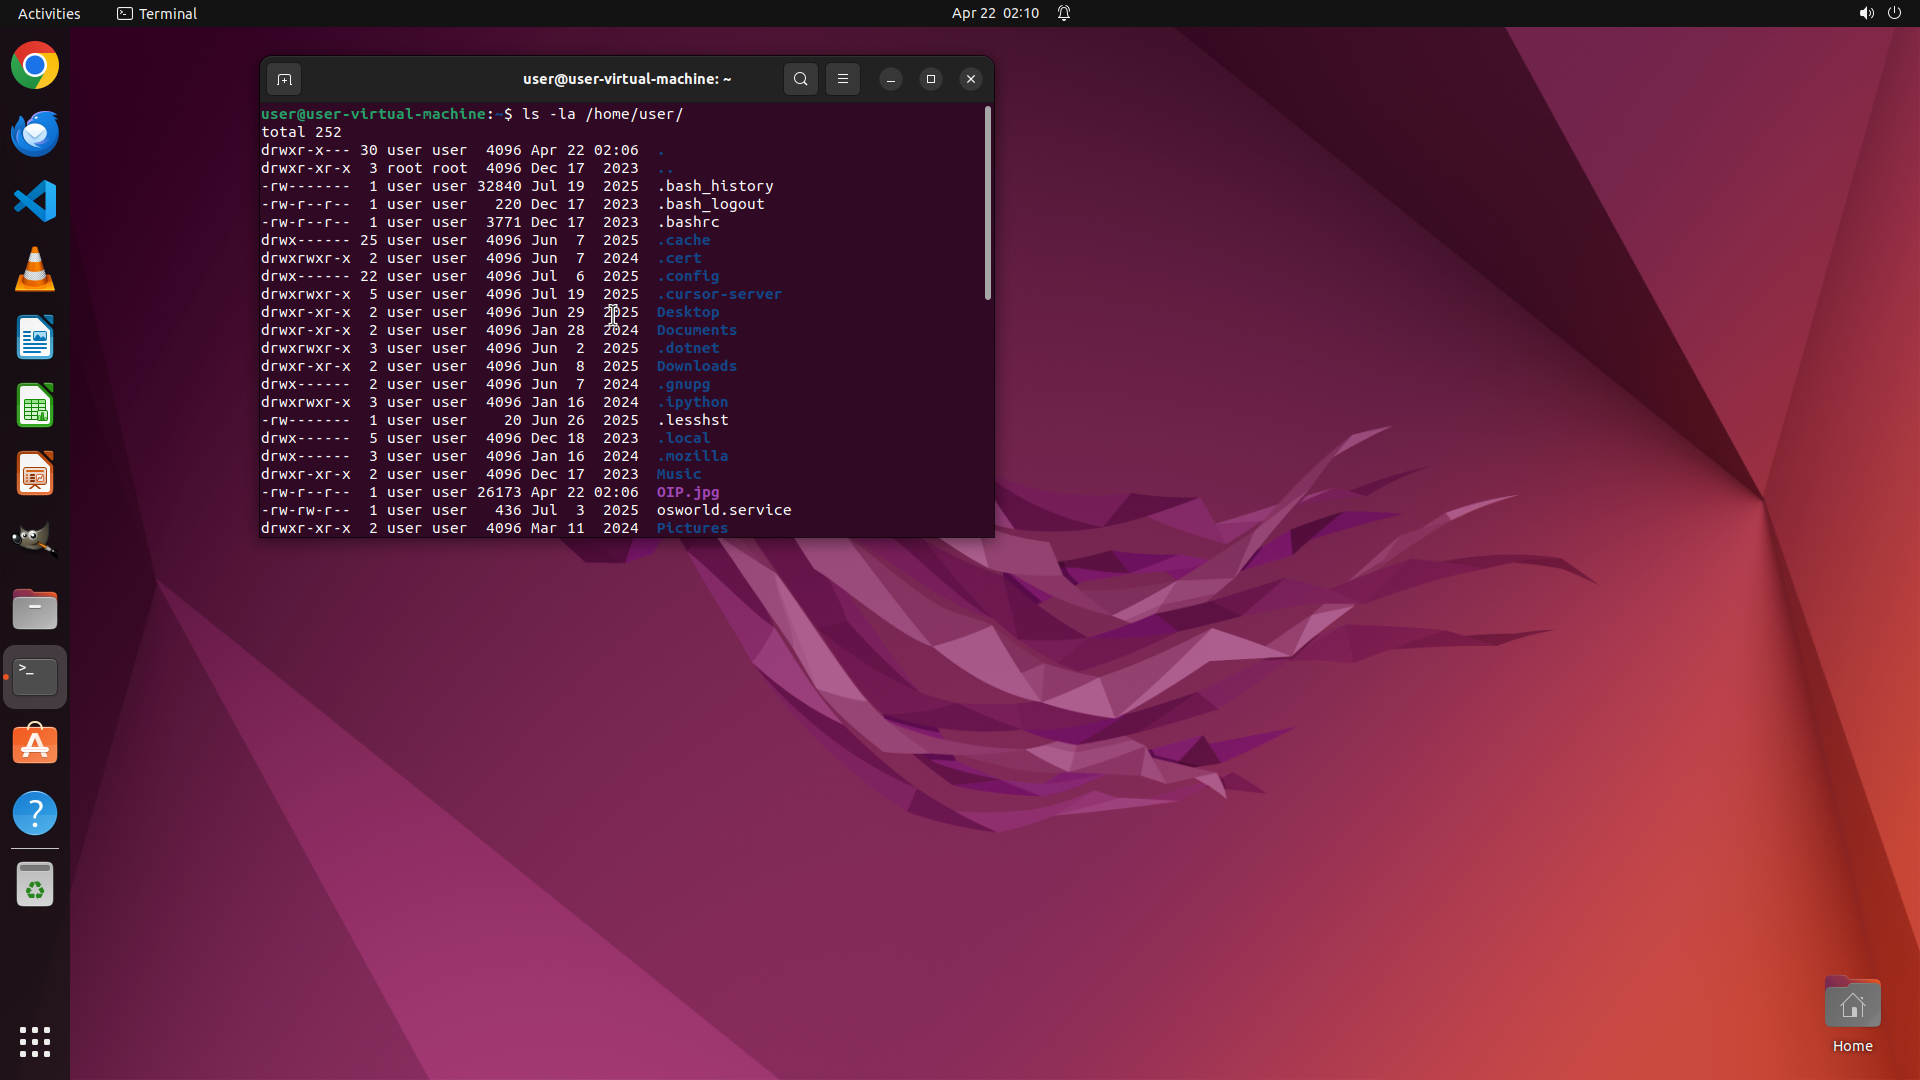
Task: Open the Activities overview
Action: click(49, 13)
